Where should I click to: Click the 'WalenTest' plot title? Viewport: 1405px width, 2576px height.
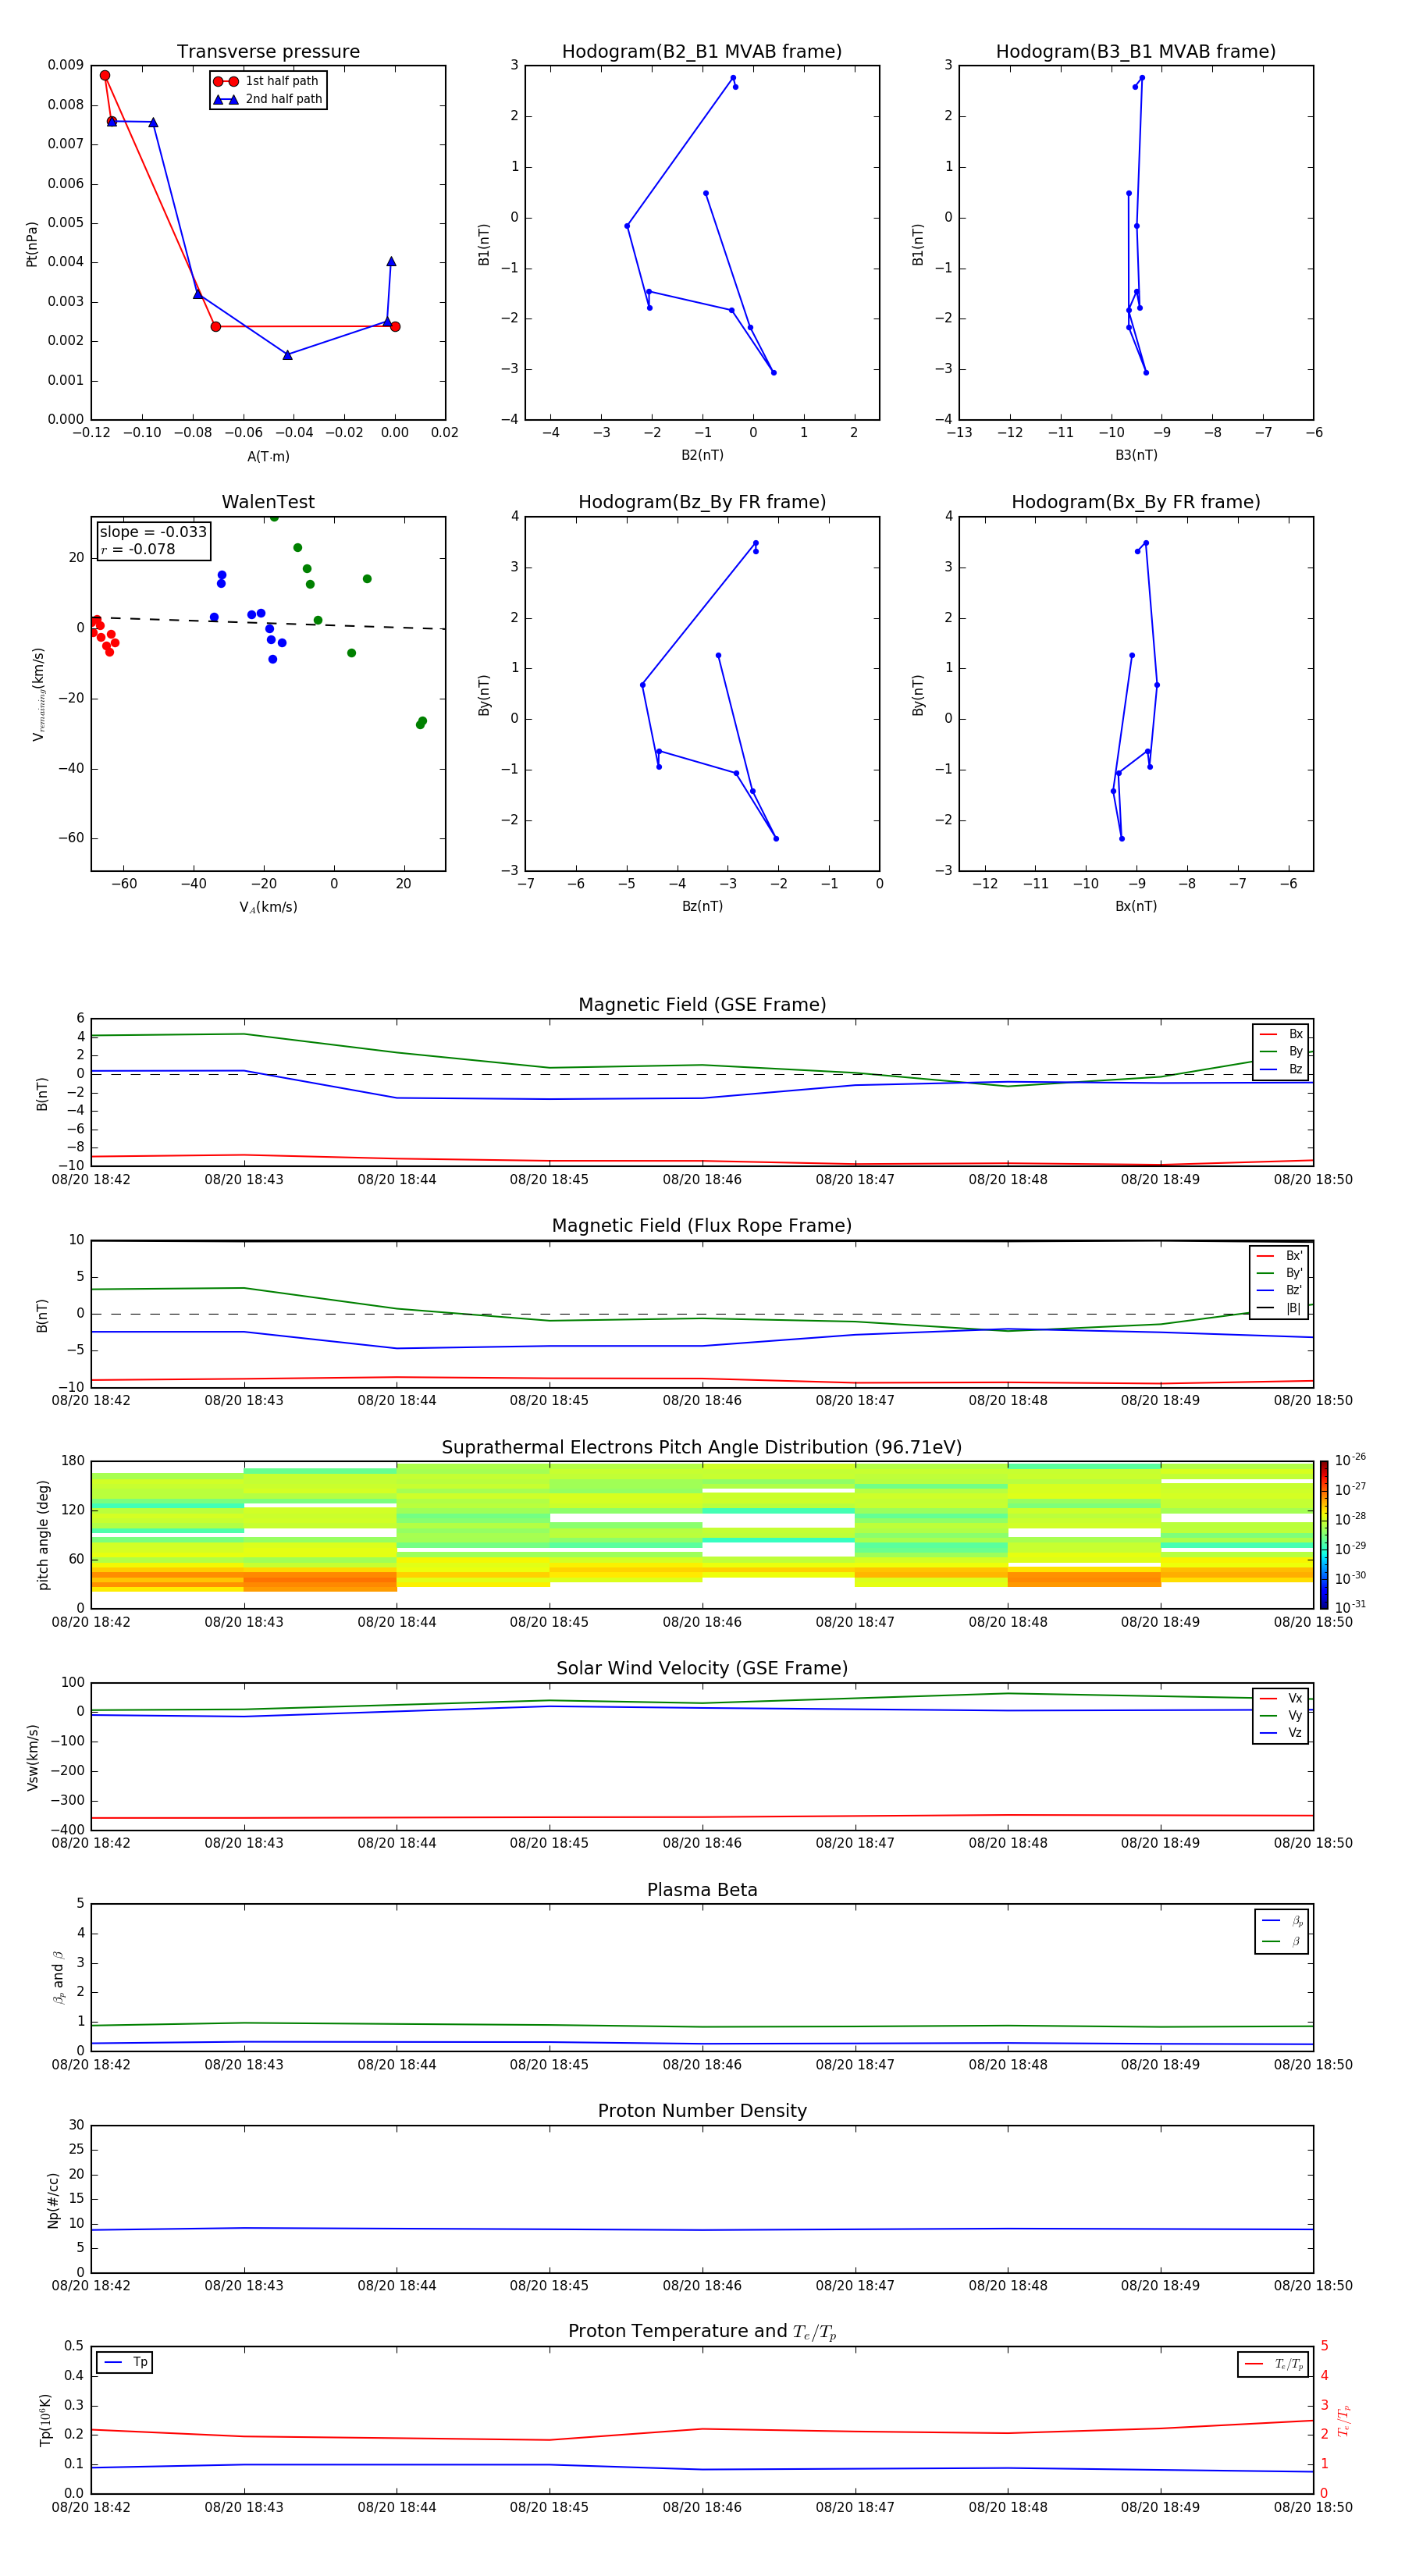tap(268, 502)
